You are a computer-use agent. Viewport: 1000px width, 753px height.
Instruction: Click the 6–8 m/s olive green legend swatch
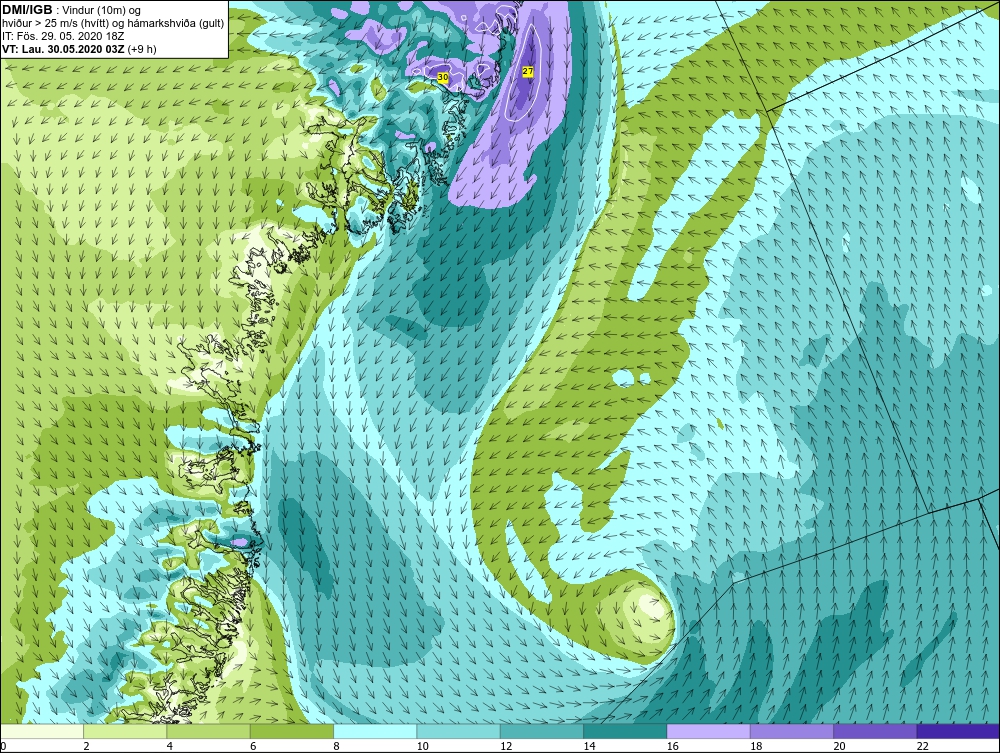click(x=291, y=731)
